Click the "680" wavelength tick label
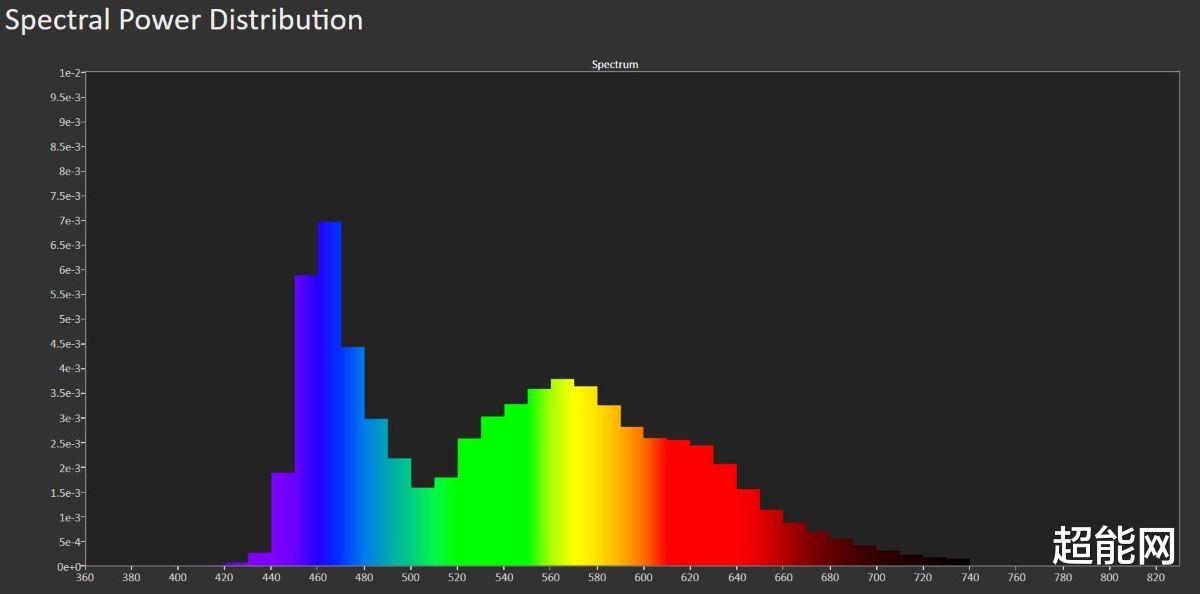This screenshot has width=1200, height=594. (830, 578)
